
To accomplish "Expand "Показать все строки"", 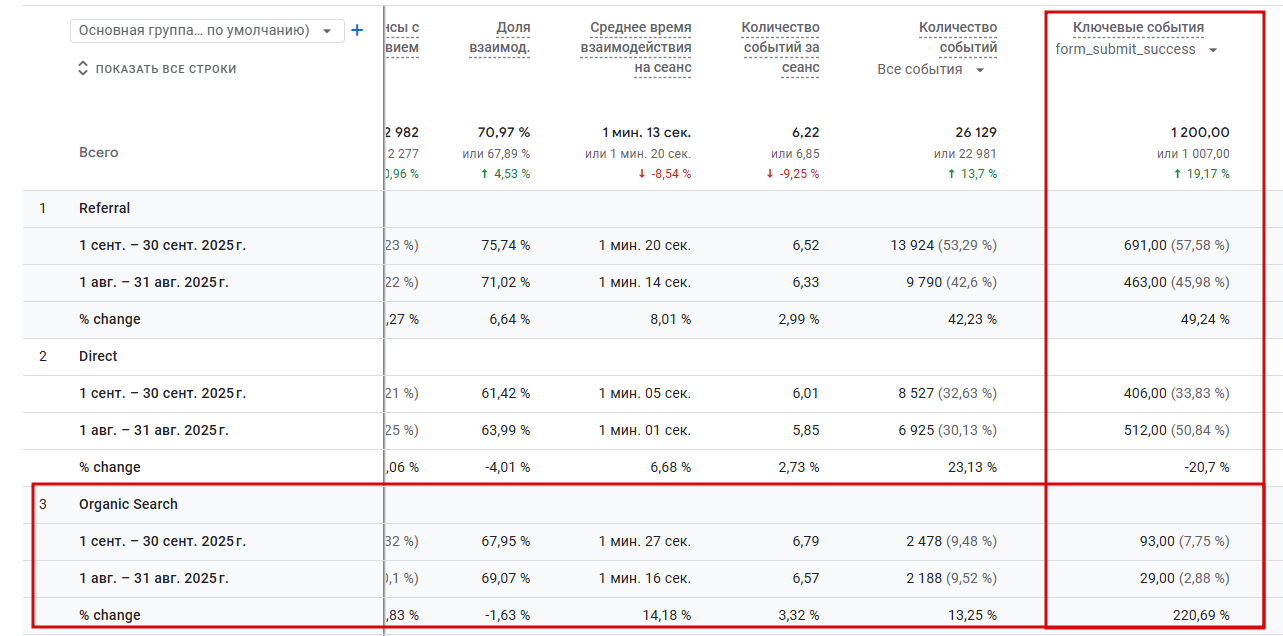I will [x=156, y=69].
